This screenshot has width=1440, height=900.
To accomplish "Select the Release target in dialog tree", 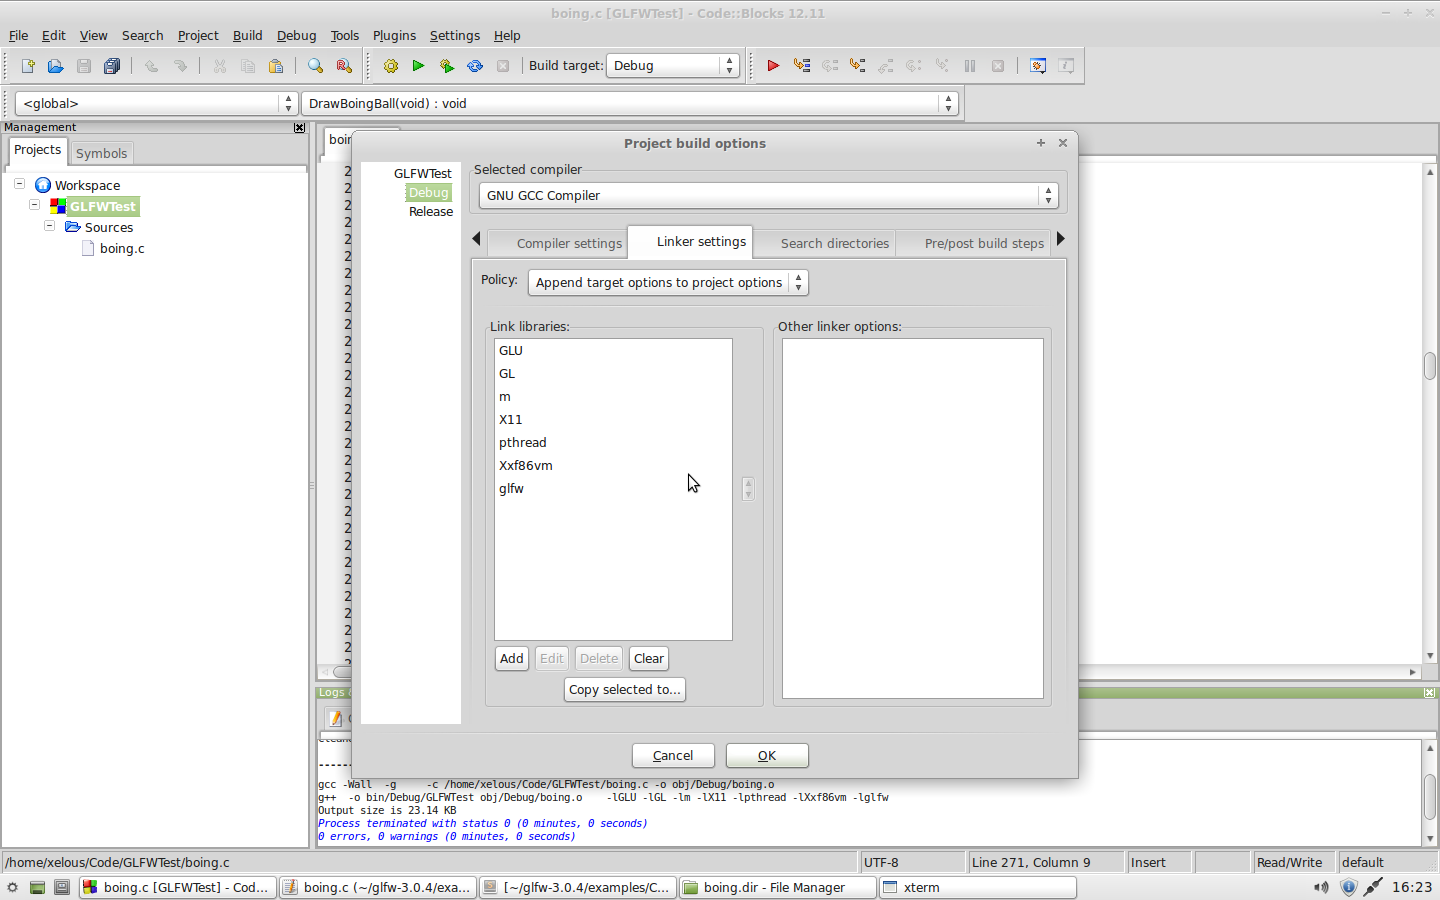I will click(x=431, y=212).
